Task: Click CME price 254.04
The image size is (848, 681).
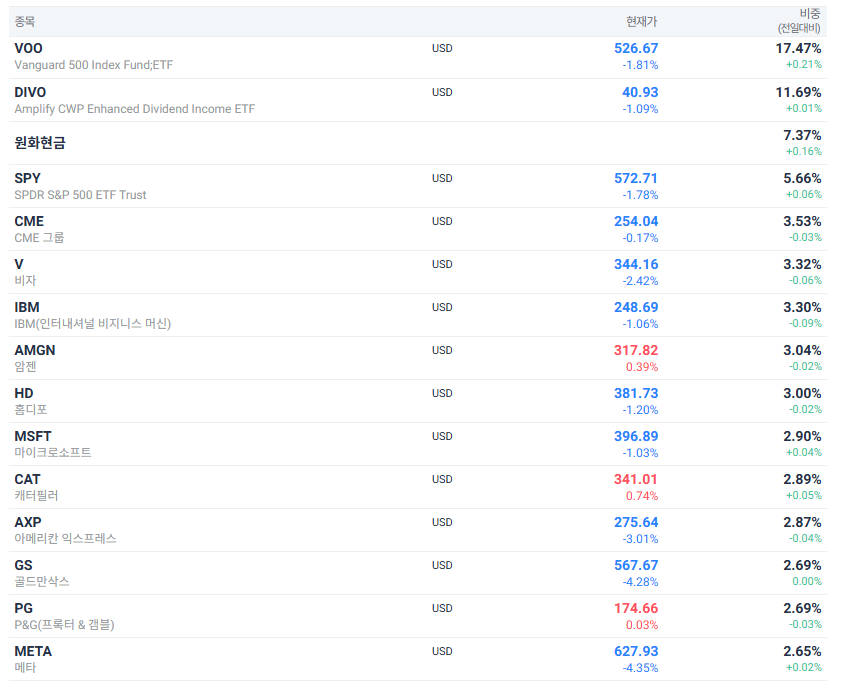Action: (636, 221)
